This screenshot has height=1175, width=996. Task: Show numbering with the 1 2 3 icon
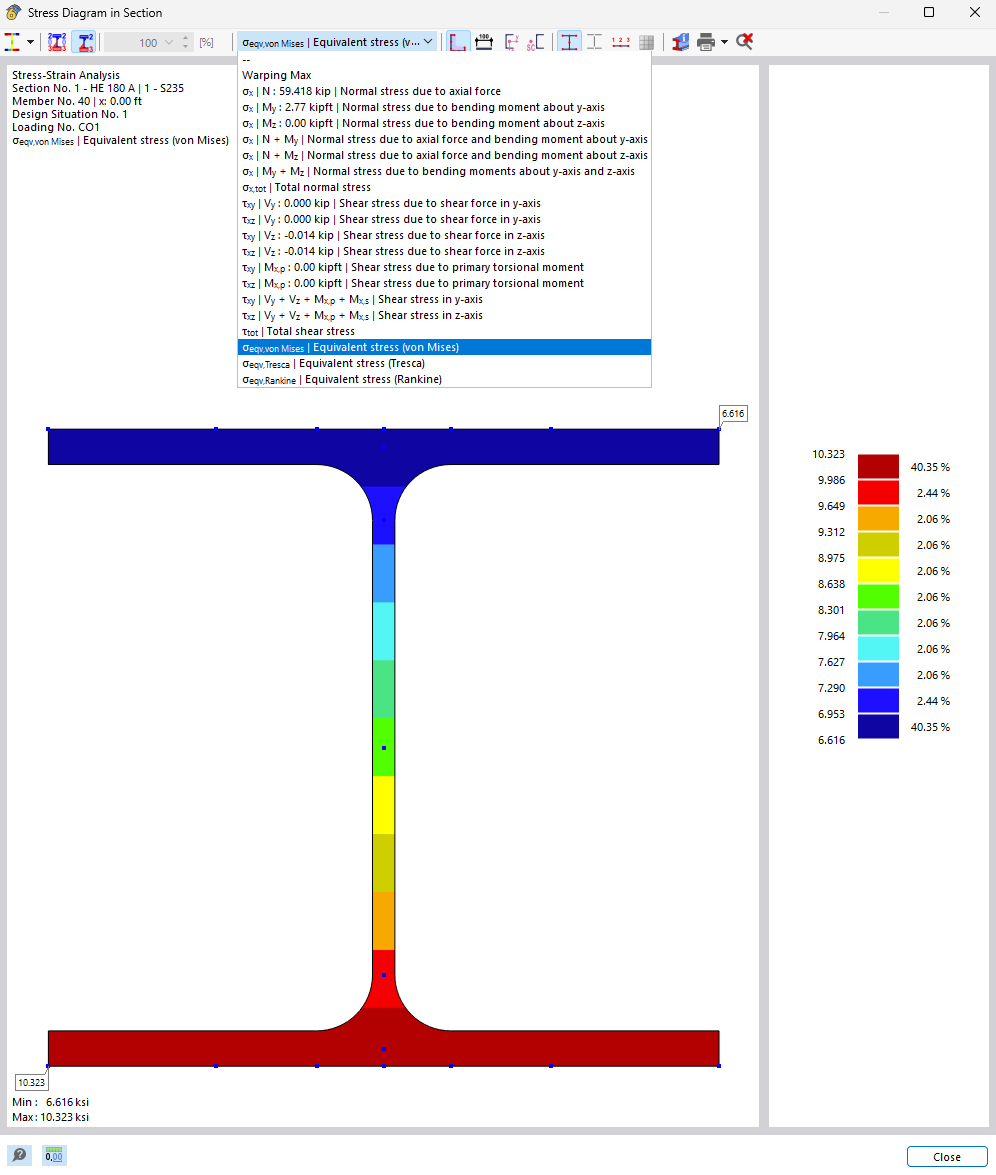click(x=620, y=41)
